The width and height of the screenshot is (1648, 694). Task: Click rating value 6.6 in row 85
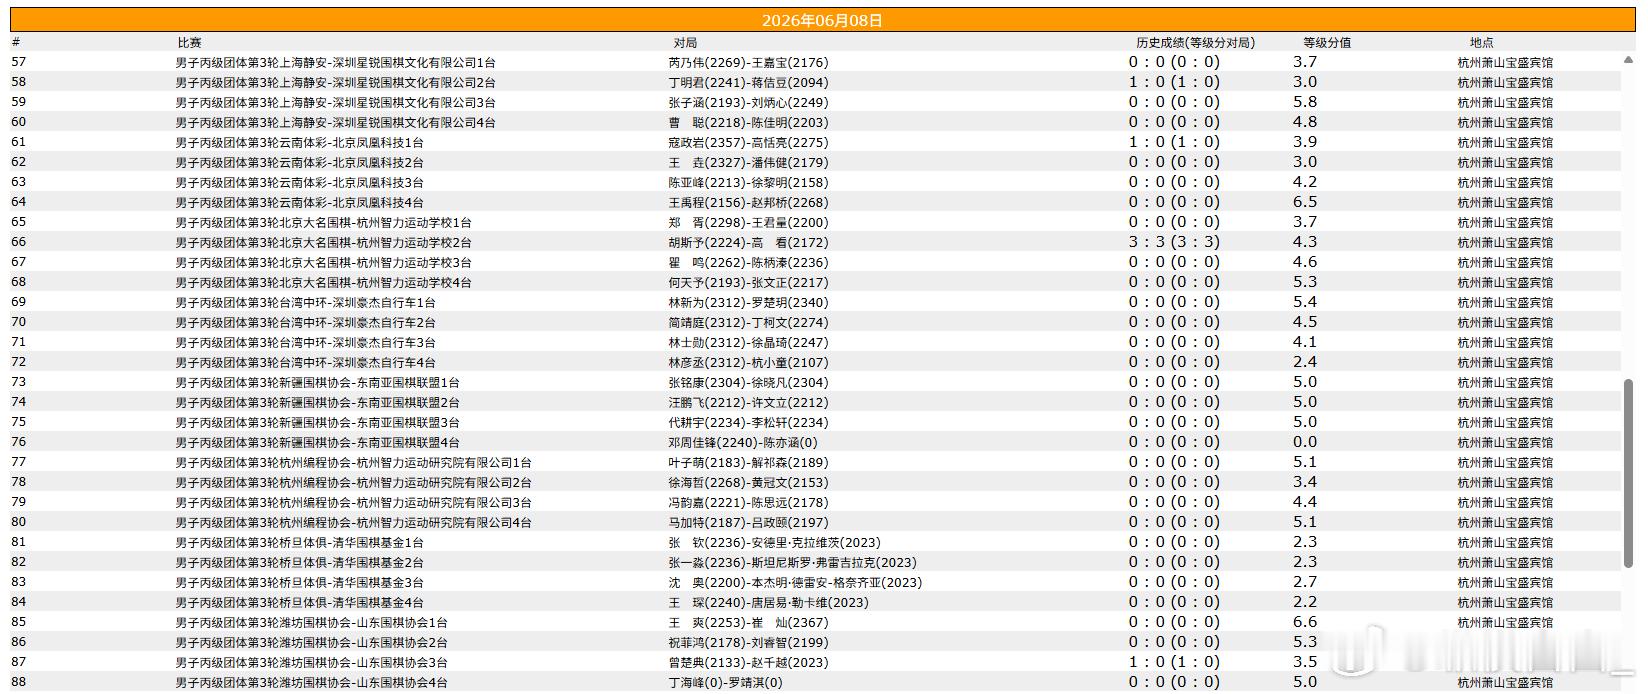[1304, 622]
